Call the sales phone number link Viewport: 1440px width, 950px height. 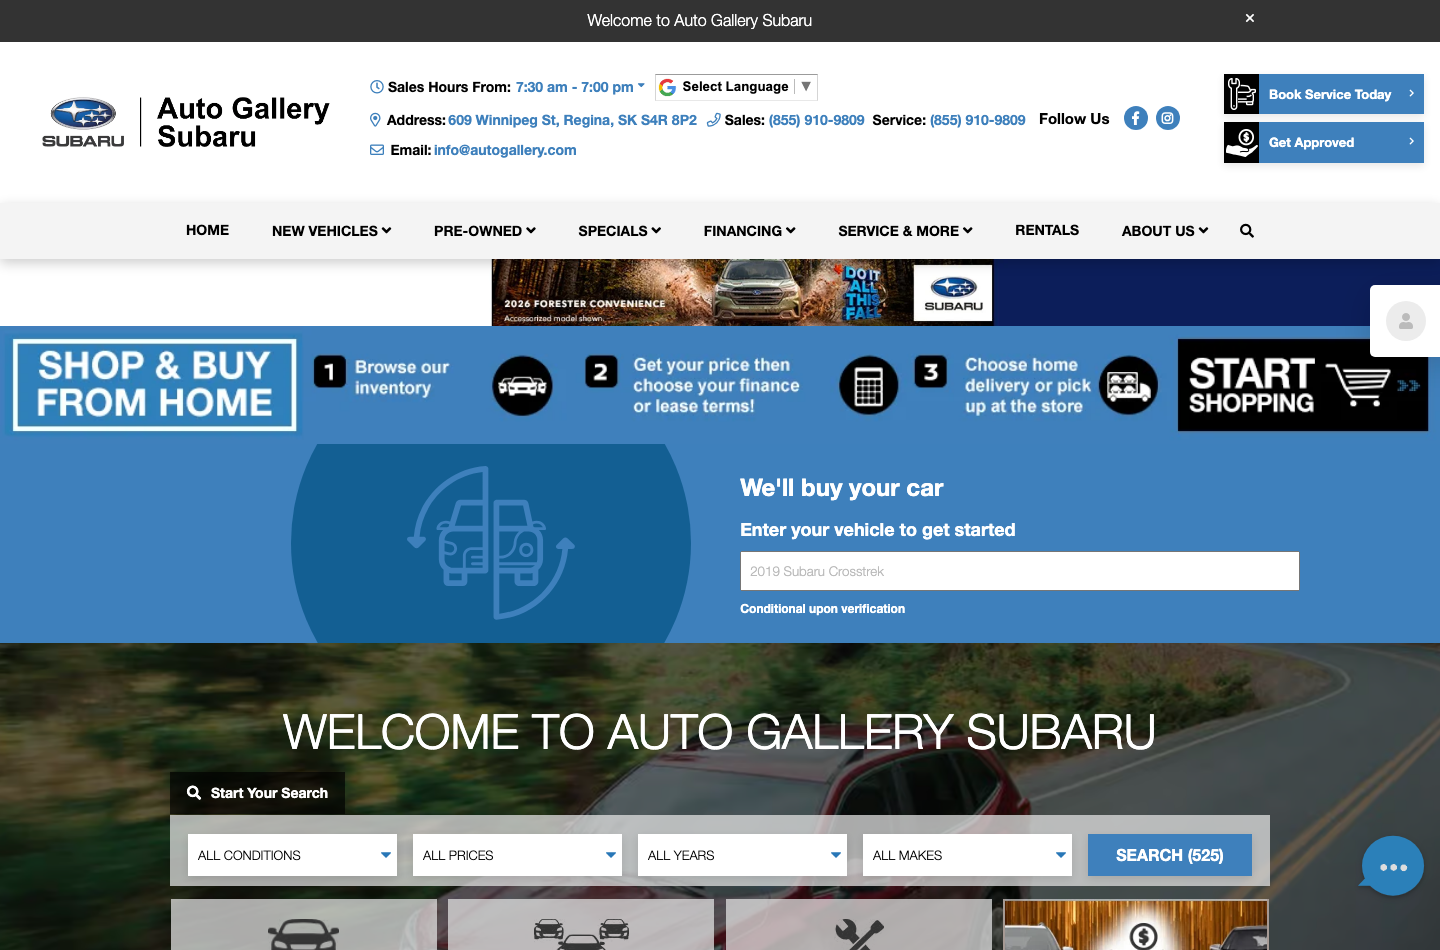[x=816, y=120]
